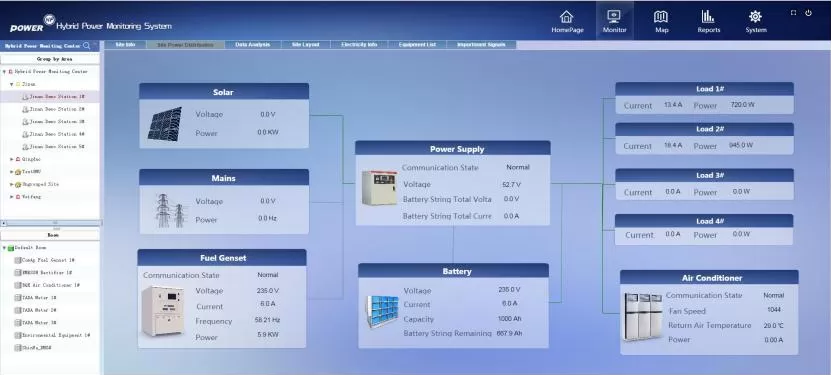Select Jinan Demo Station 2# in tree
Viewport: 832px width, 376px height.
(53, 109)
